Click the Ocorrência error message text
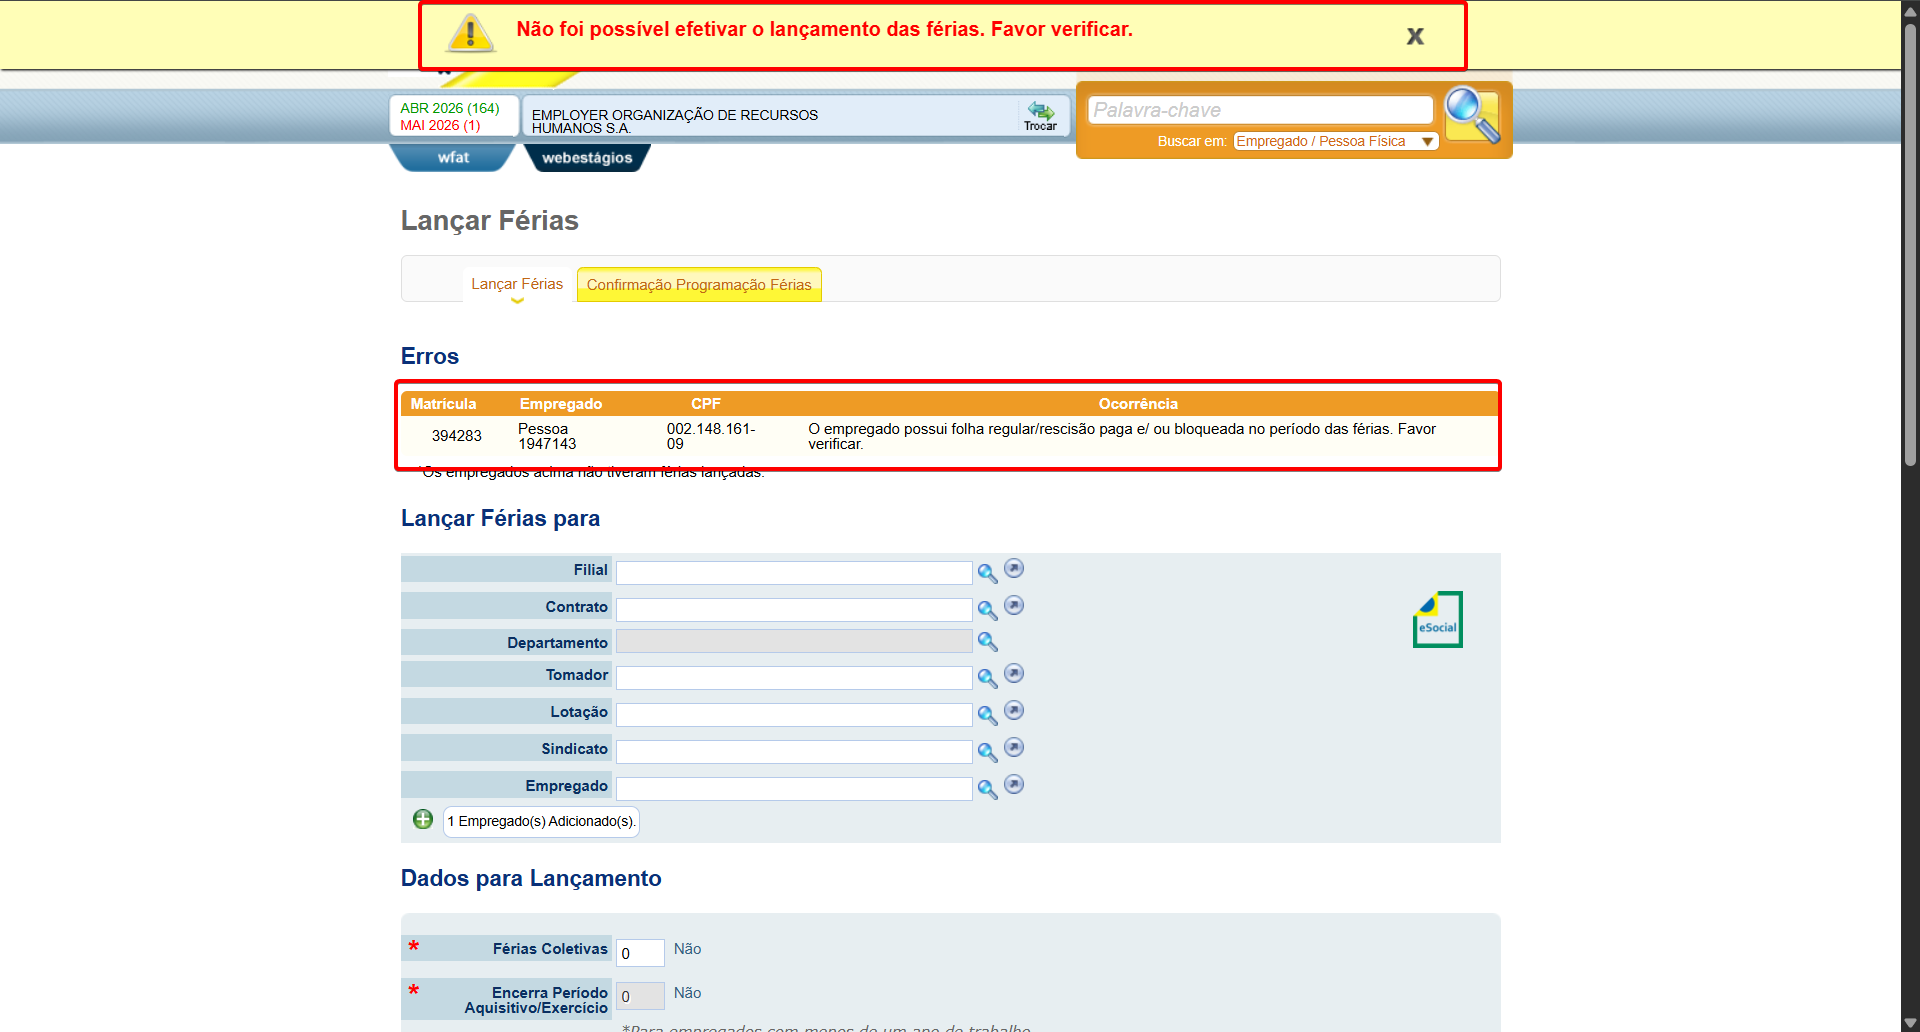The width and height of the screenshot is (1920, 1032). 1122,436
